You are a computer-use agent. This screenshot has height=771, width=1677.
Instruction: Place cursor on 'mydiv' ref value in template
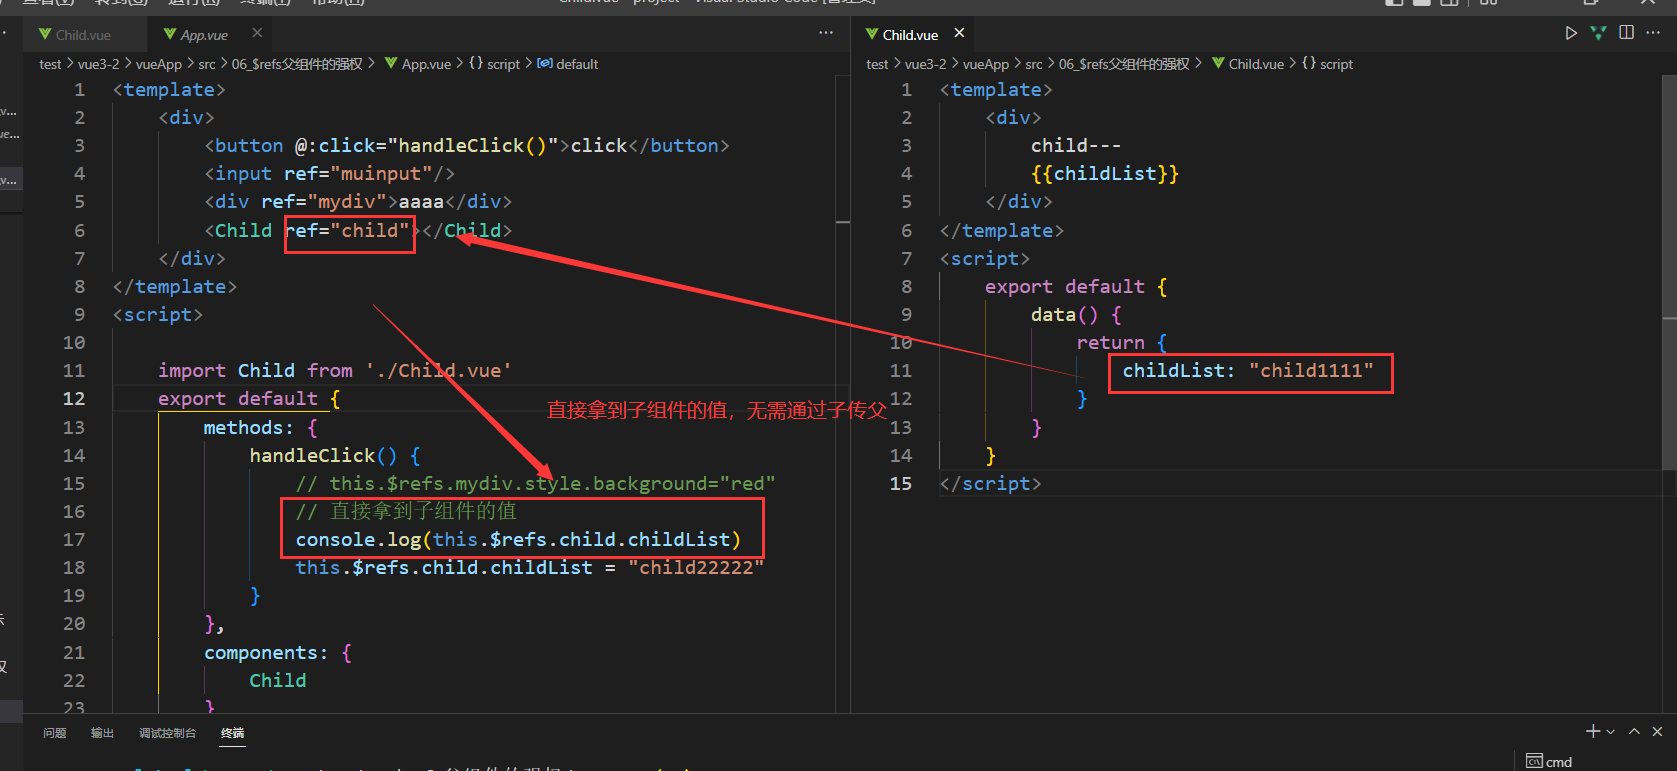[347, 201]
